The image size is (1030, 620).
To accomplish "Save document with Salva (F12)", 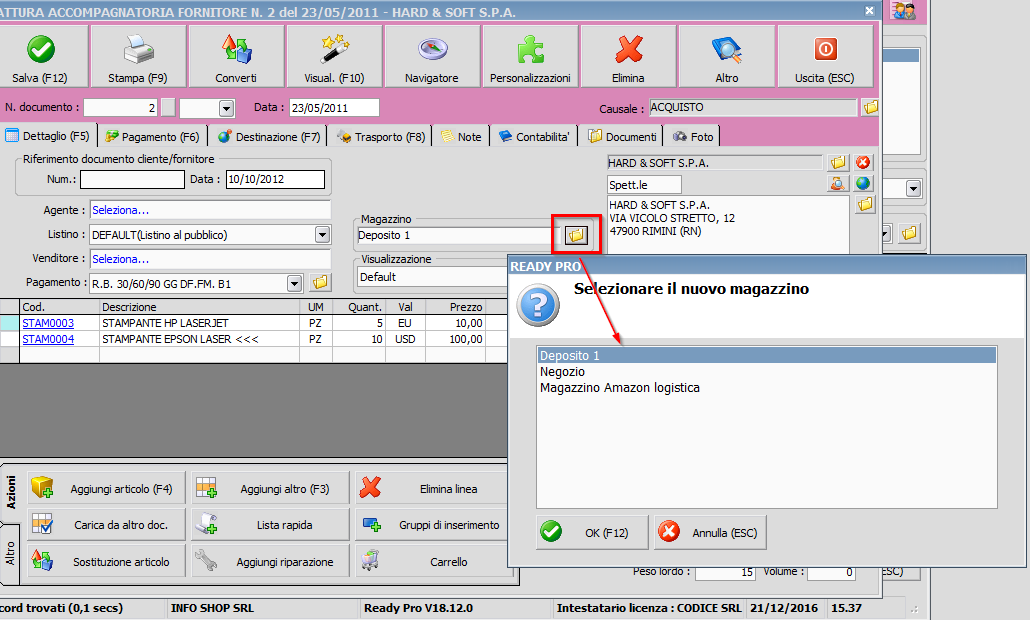I will 41,56.
